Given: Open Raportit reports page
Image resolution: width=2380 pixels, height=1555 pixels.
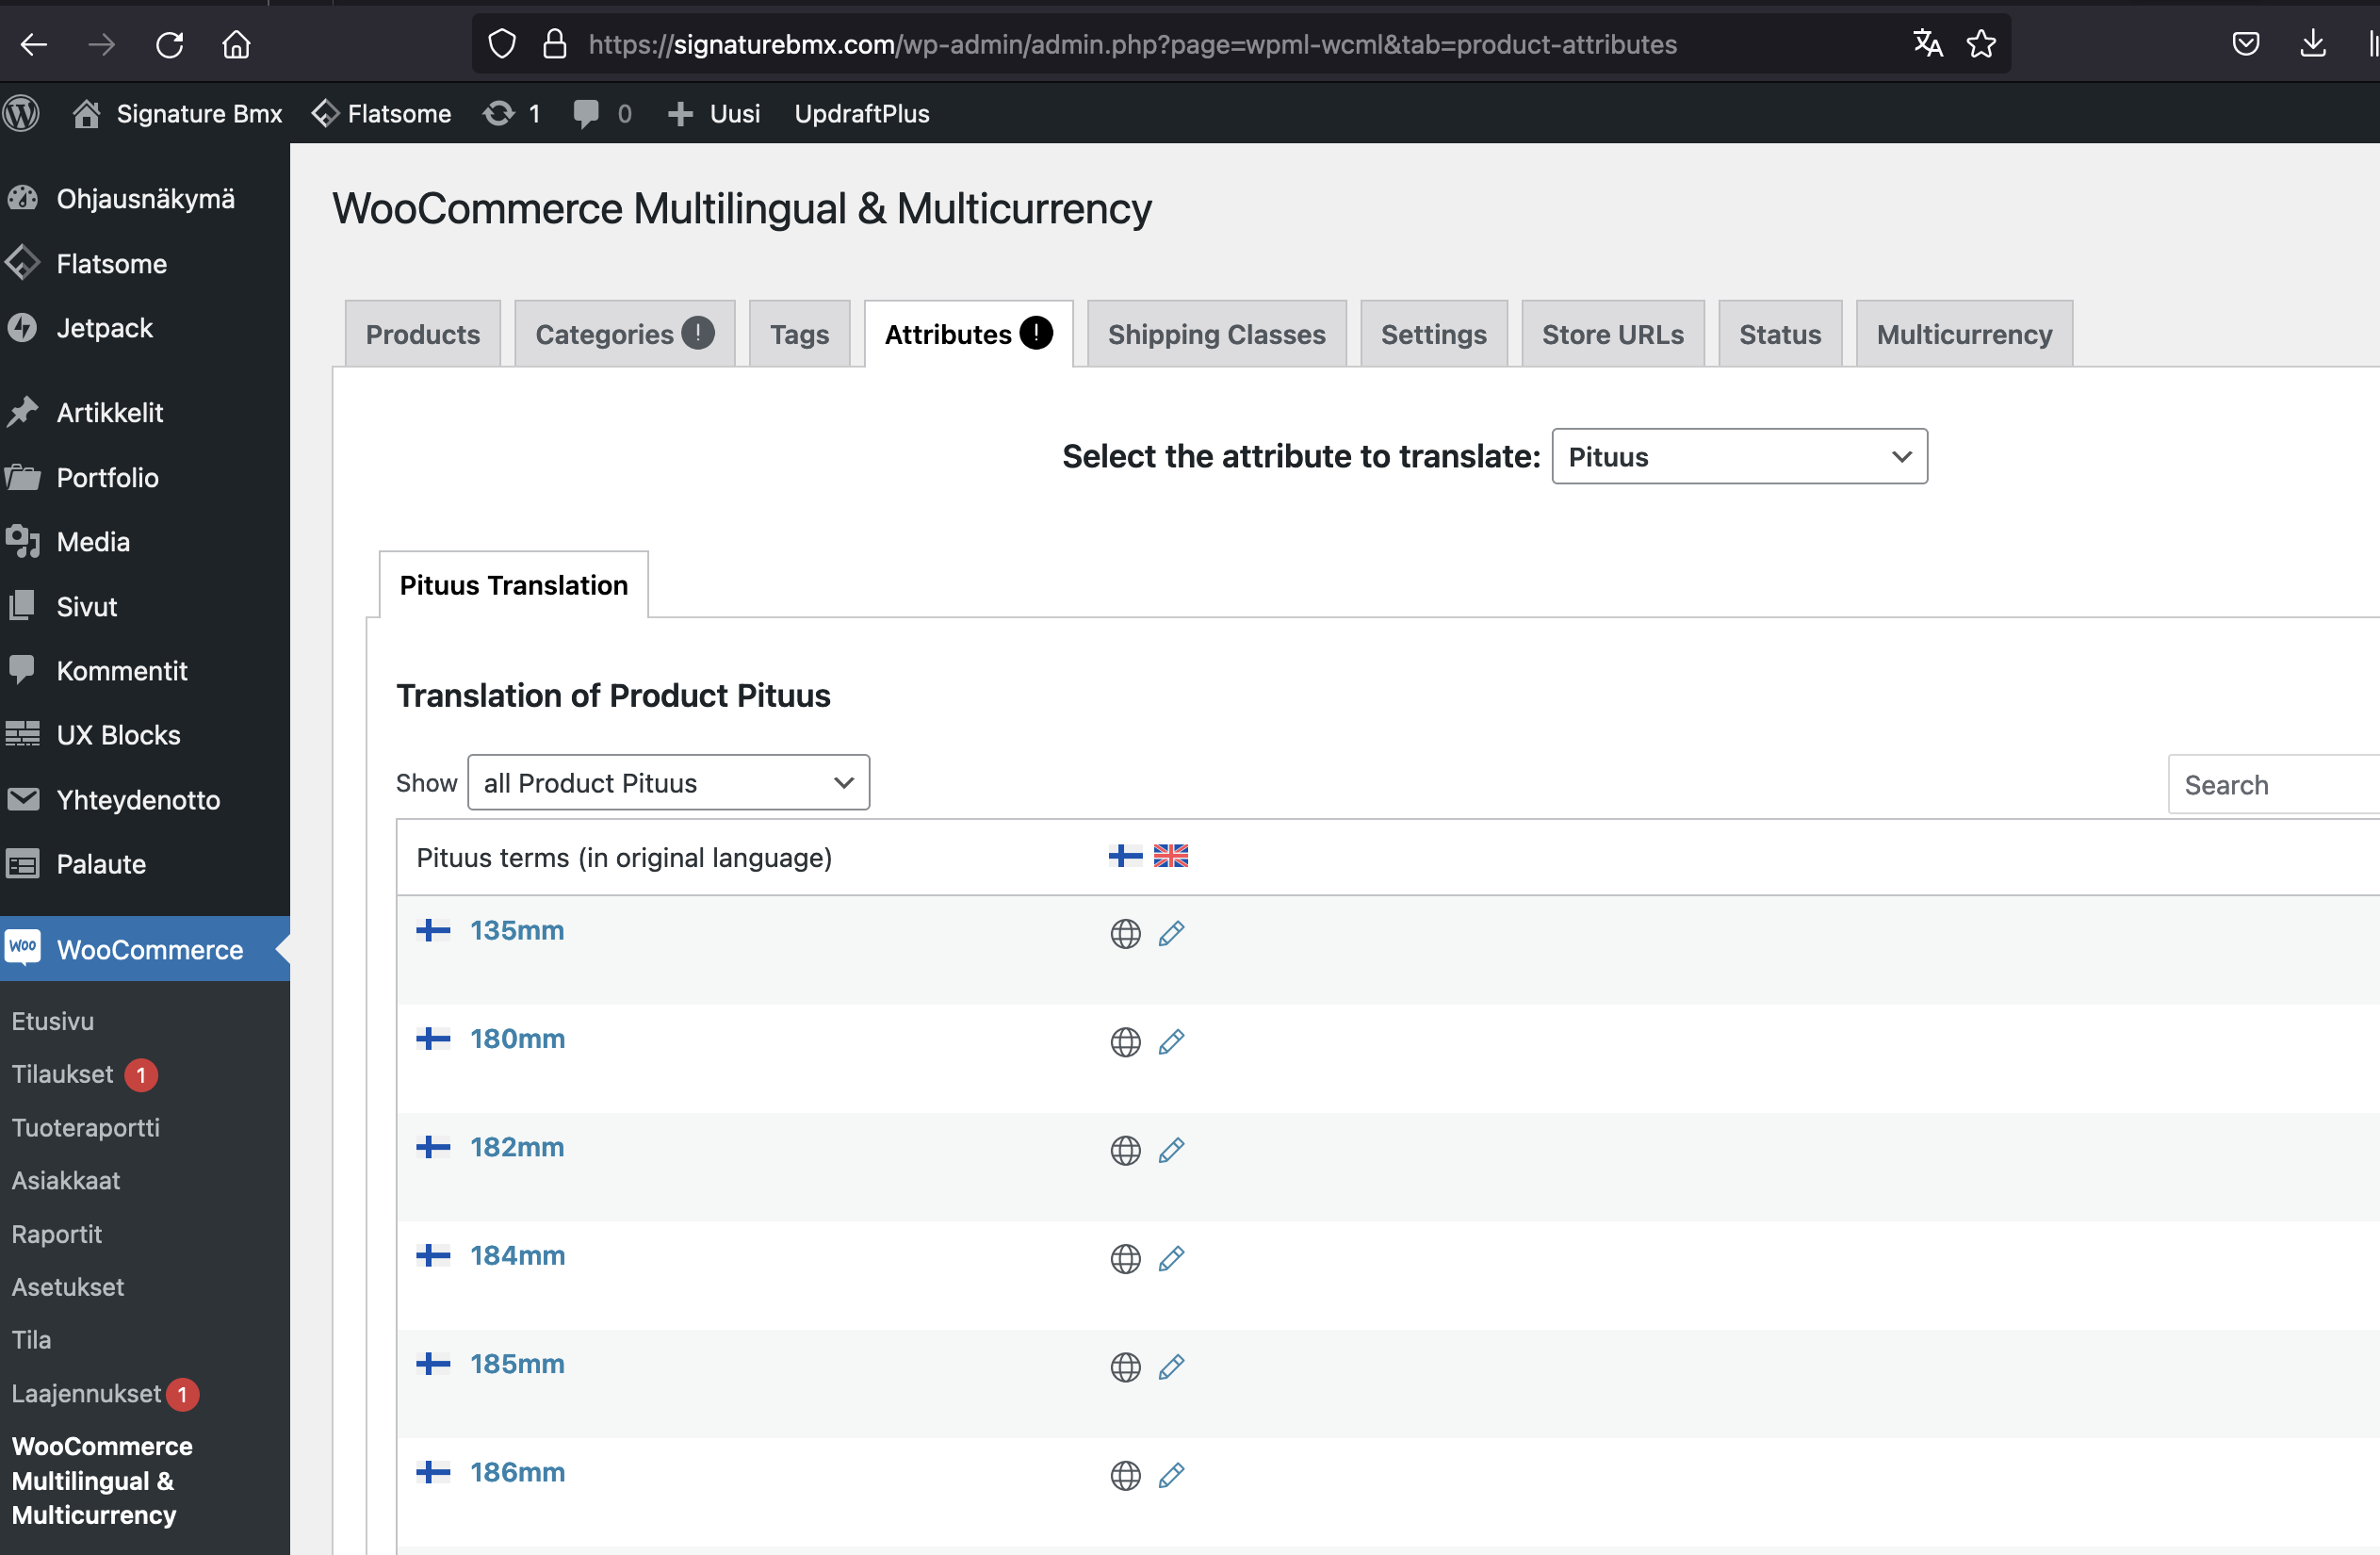Looking at the screenshot, I should tap(57, 1234).
